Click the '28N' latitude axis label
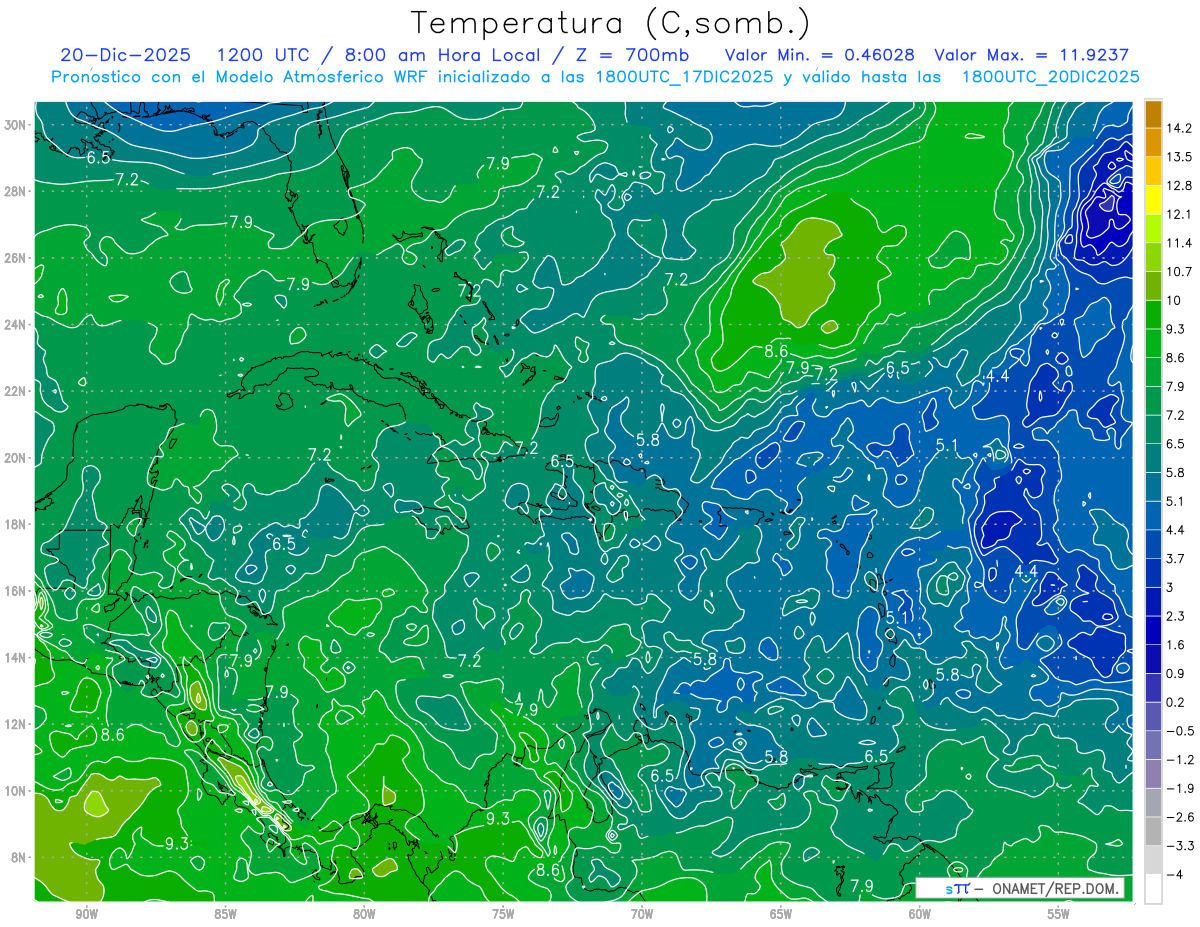1200x927 pixels. click(x=14, y=191)
